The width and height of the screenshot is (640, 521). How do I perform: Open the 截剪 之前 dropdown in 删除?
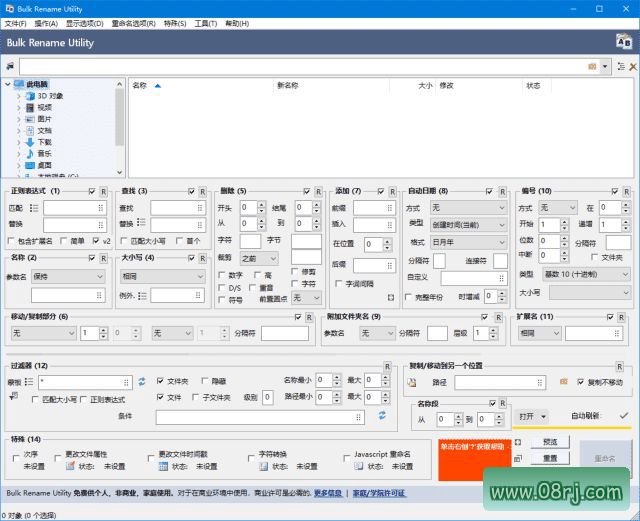(x=259, y=258)
